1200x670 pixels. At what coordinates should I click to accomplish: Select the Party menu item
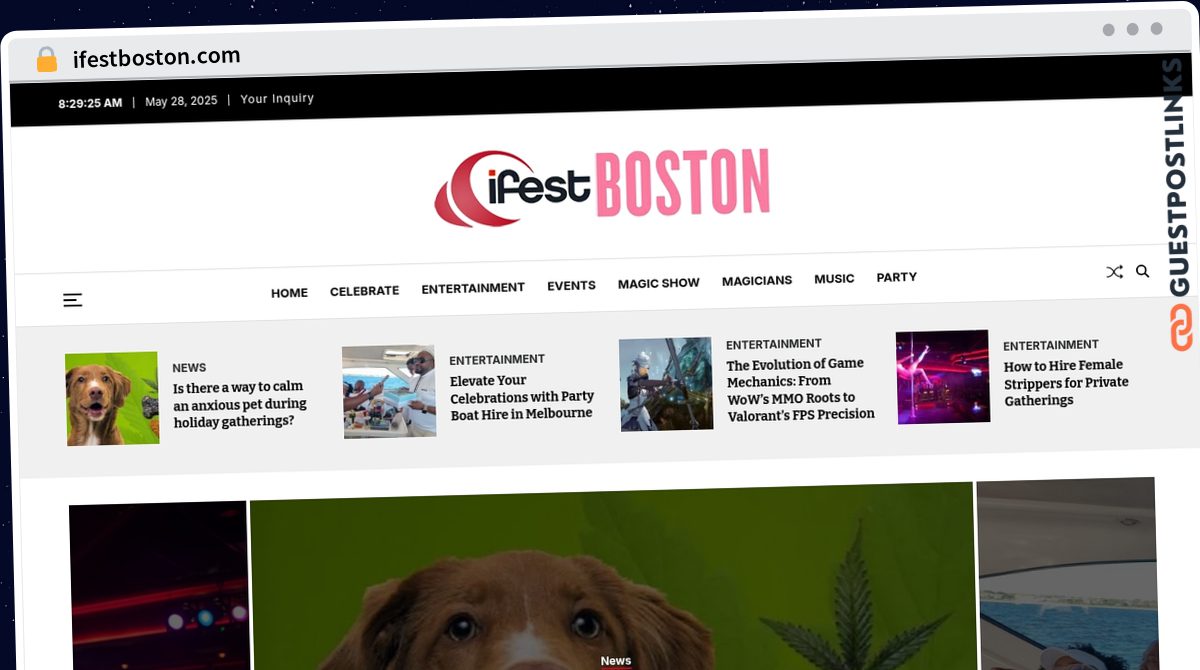pyautogui.click(x=896, y=277)
